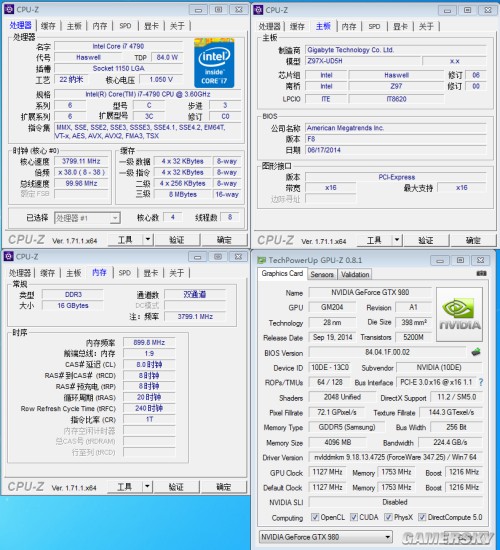The image size is (500, 550).
Task: Click the GPU name field NVIDIA GeForce GTX 980
Action: click(x=370, y=292)
